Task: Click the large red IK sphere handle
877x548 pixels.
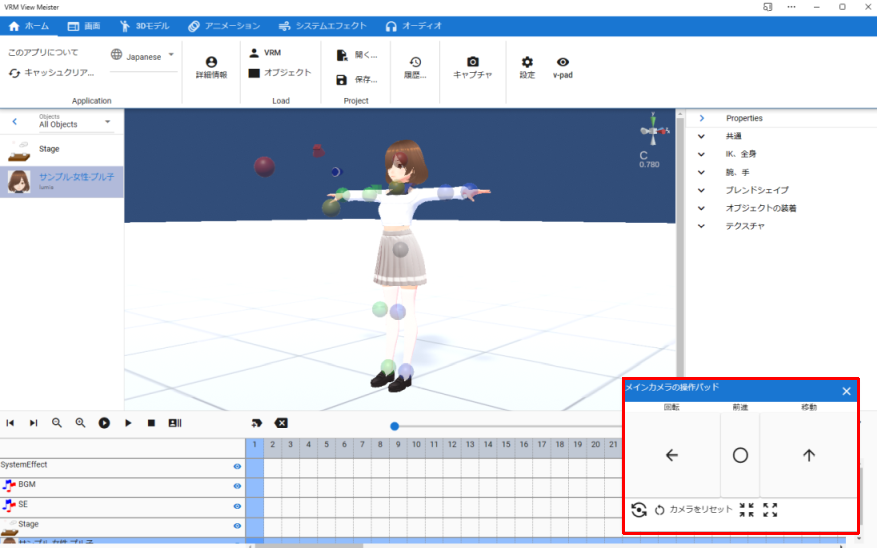Action: [265, 167]
